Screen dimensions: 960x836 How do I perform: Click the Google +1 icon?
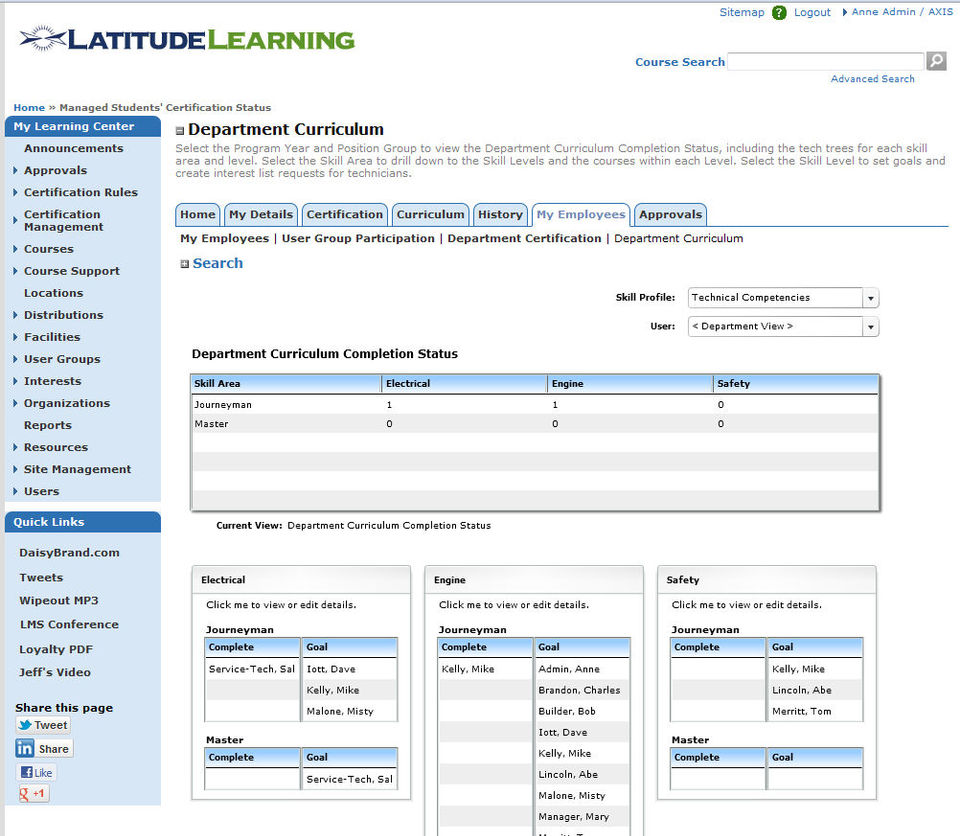(32, 794)
